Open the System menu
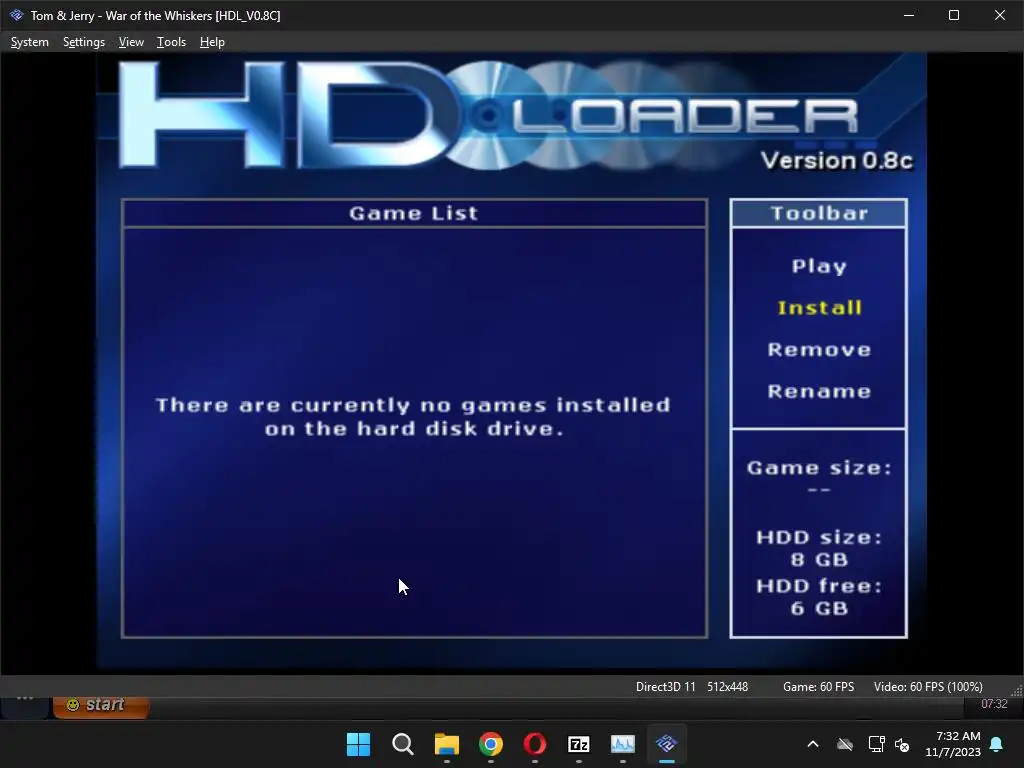This screenshot has height=768, width=1024. click(29, 42)
